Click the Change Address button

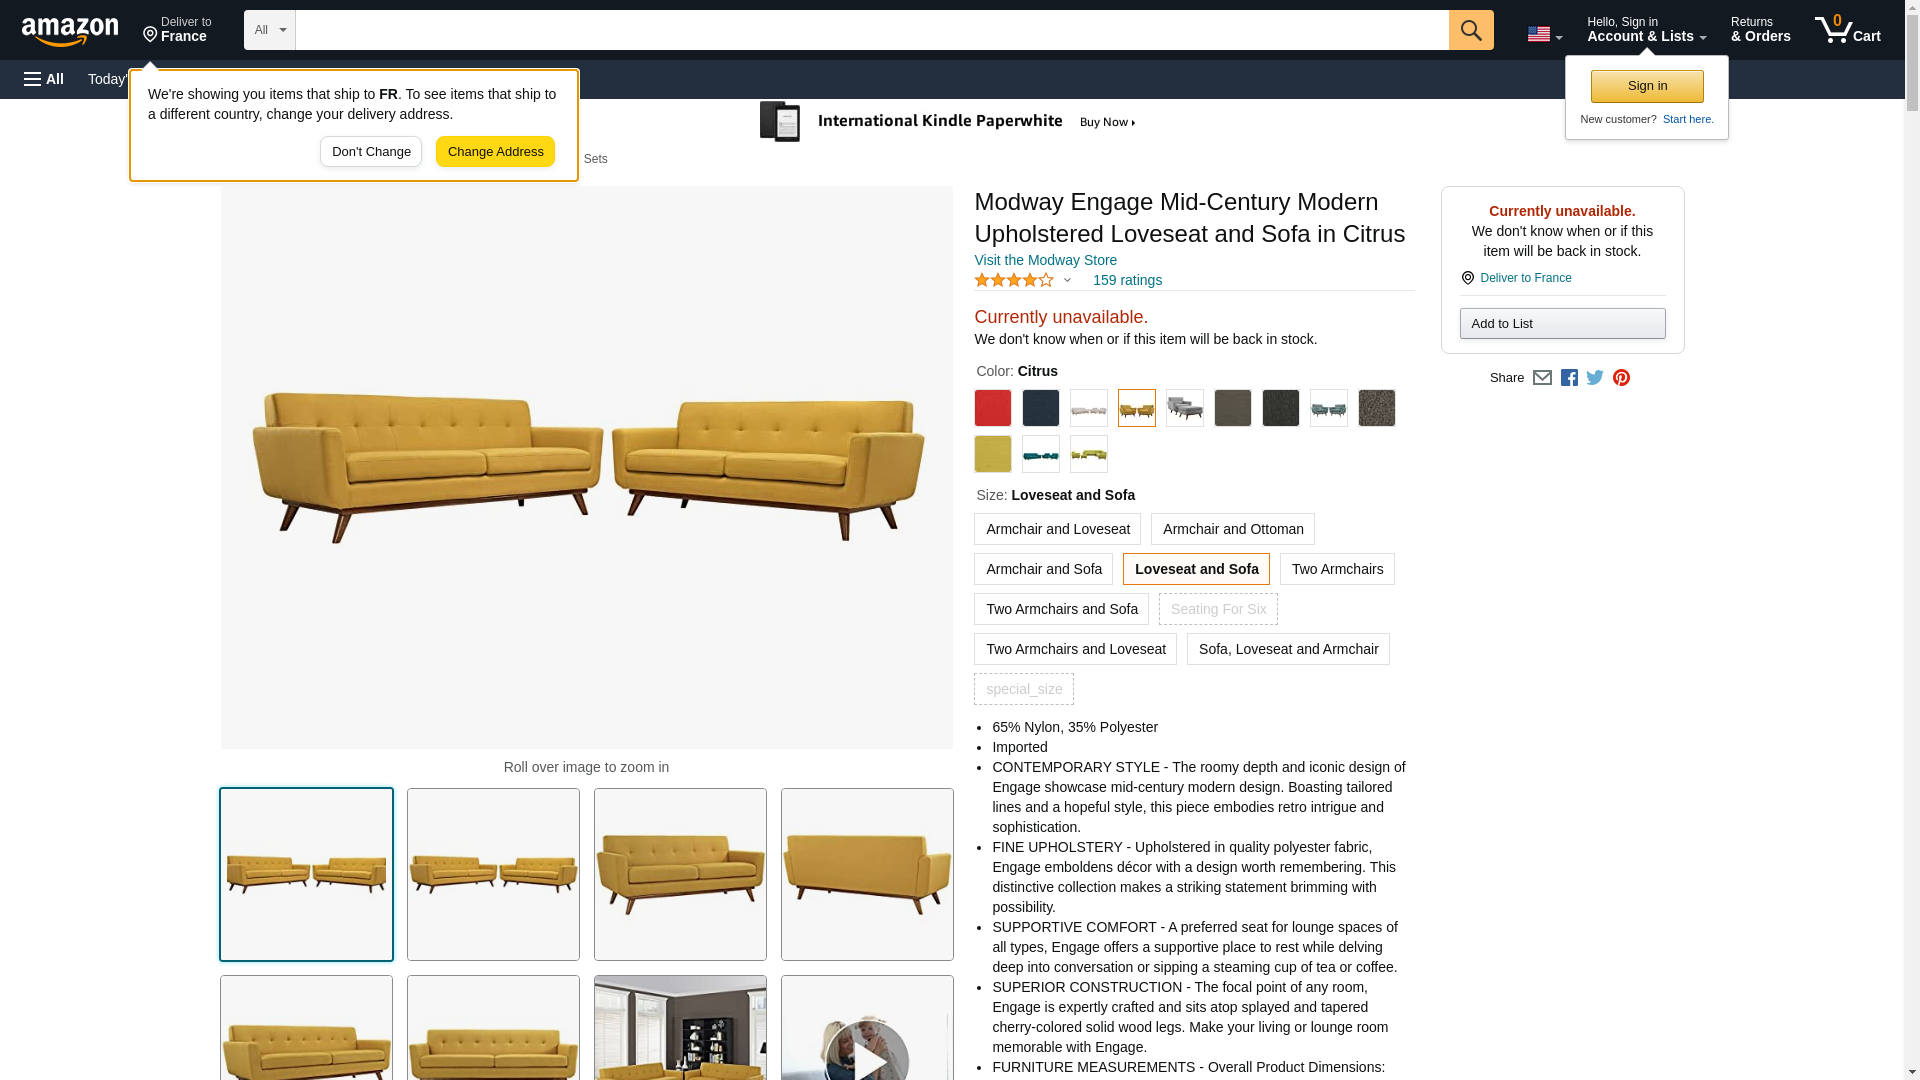[495, 152]
